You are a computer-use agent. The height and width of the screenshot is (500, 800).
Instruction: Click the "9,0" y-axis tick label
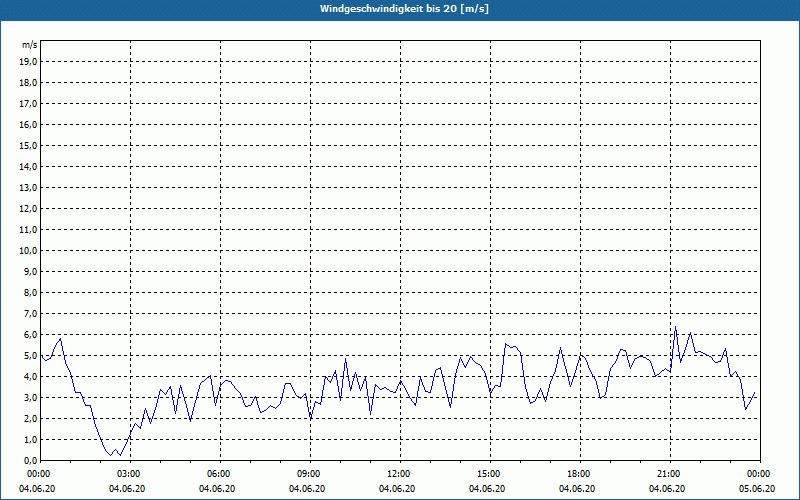pyautogui.click(x=31, y=271)
